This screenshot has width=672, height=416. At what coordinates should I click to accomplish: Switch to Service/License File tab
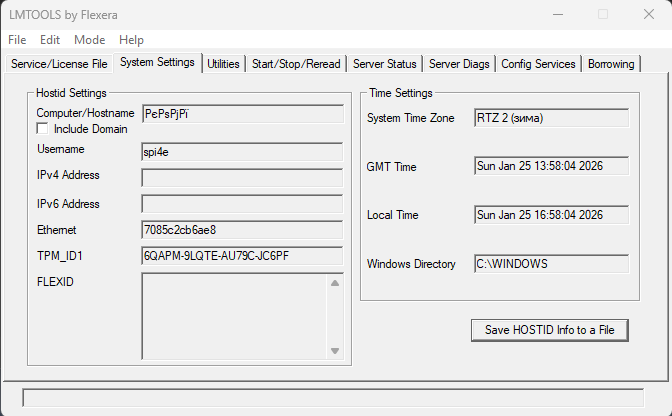coord(59,64)
